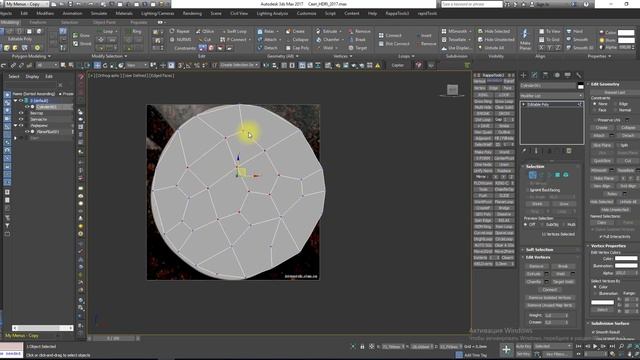
Task: Collapse the Edit Geometry rollout
Action: (x=605, y=84)
